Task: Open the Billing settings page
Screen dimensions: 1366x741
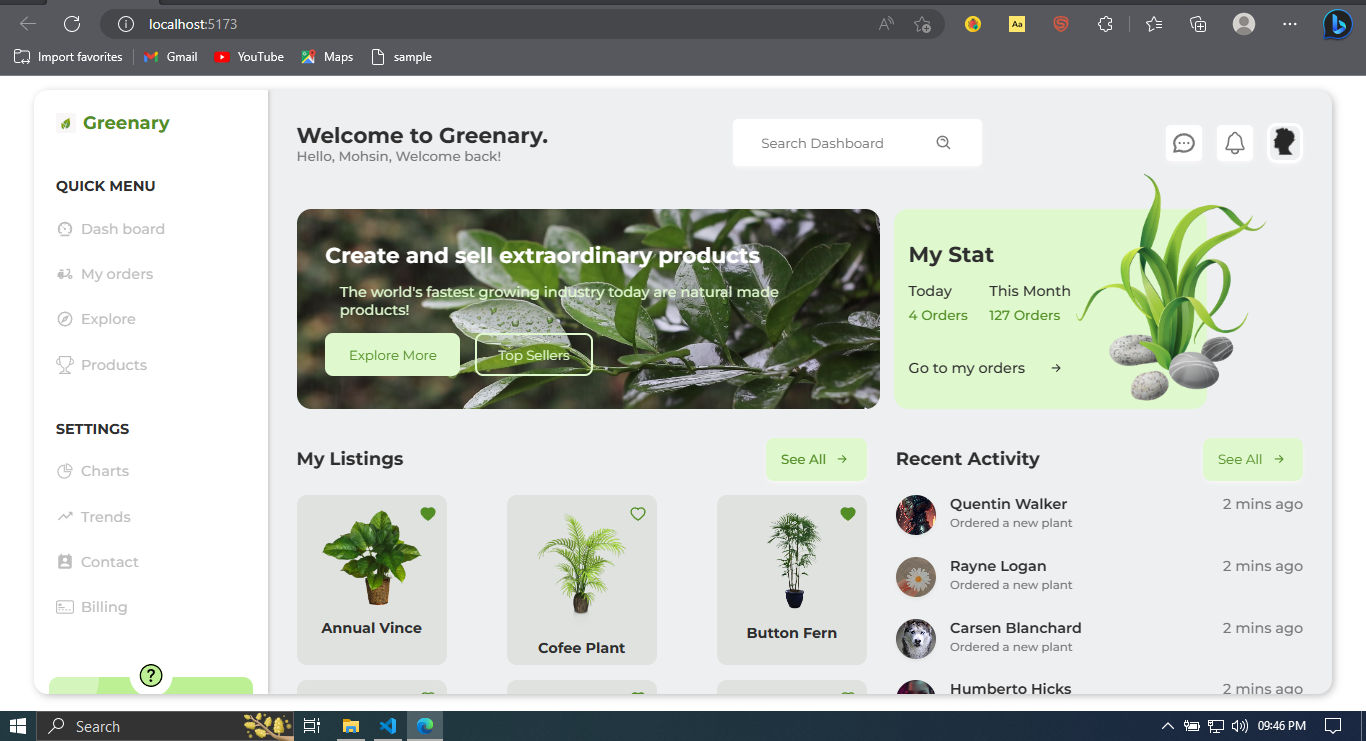Action: click(x=103, y=606)
